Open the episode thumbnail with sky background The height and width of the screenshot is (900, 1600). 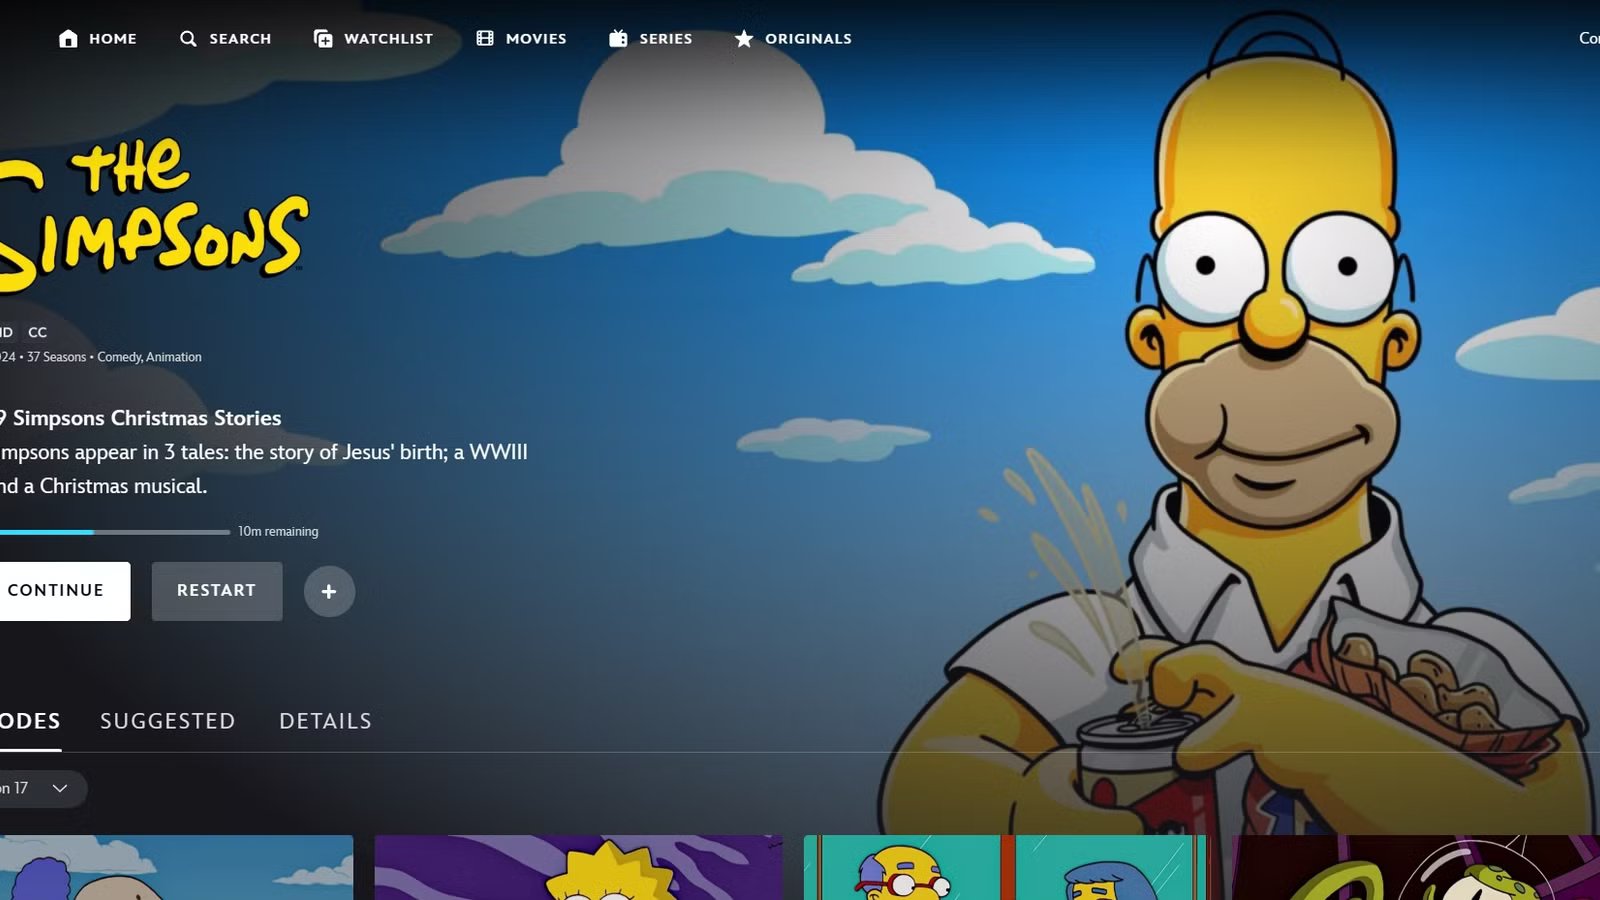click(x=176, y=867)
